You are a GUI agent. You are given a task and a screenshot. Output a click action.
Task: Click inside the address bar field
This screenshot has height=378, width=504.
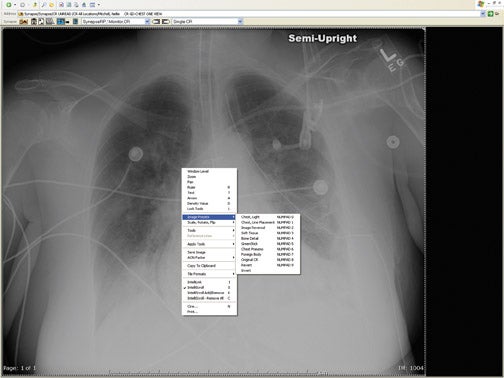coord(250,14)
